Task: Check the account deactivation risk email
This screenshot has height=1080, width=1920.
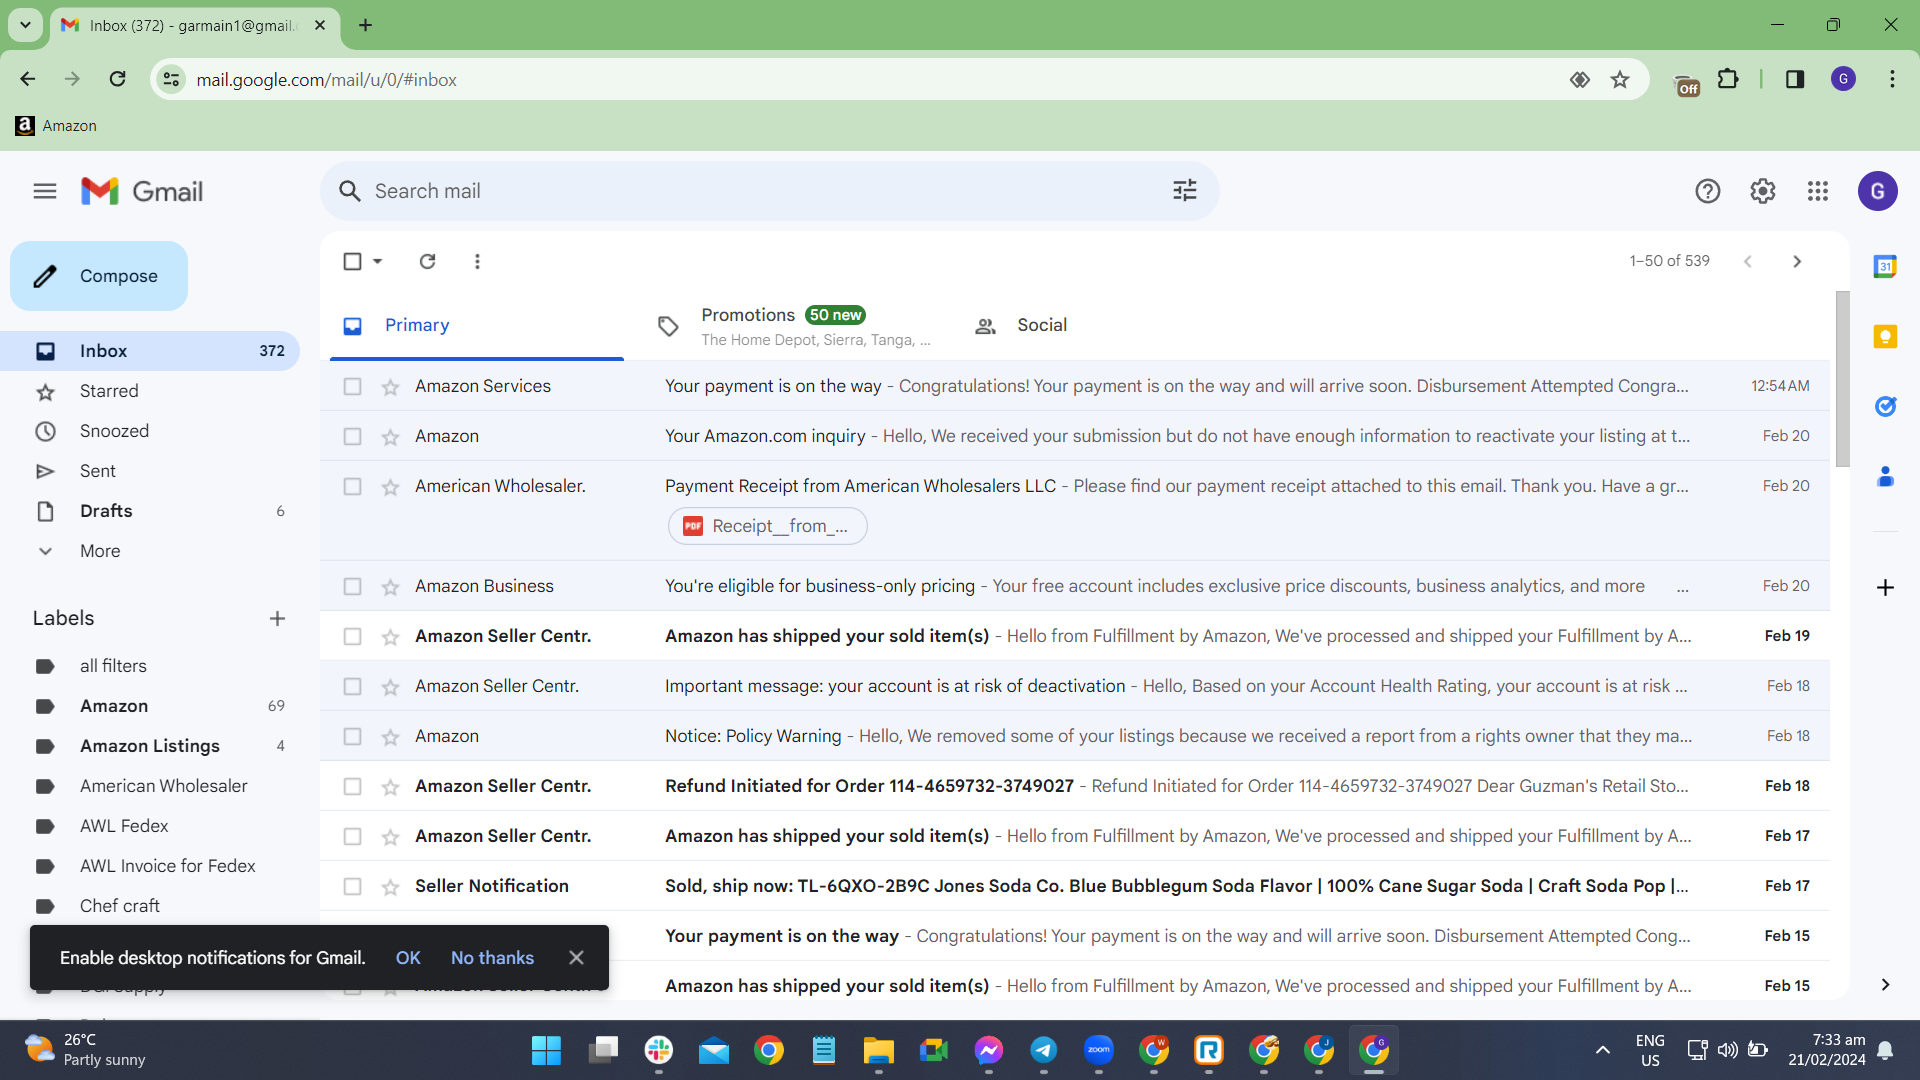Action: [x=352, y=686]
